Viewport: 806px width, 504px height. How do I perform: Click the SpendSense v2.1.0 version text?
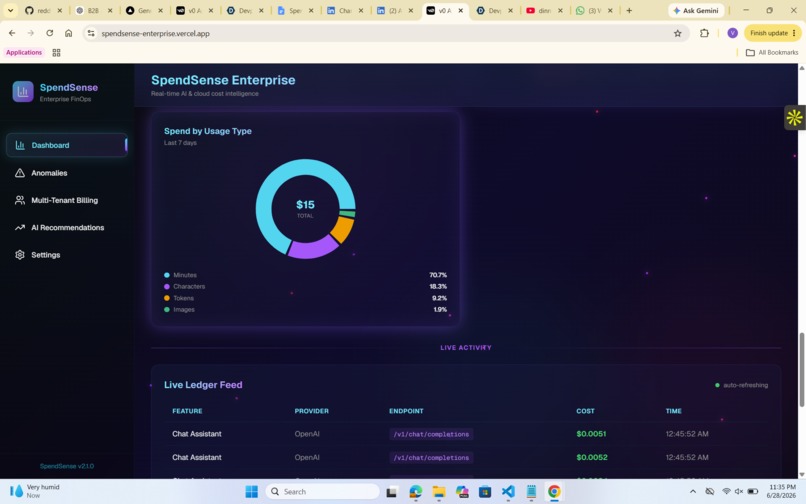pos(67,466)
